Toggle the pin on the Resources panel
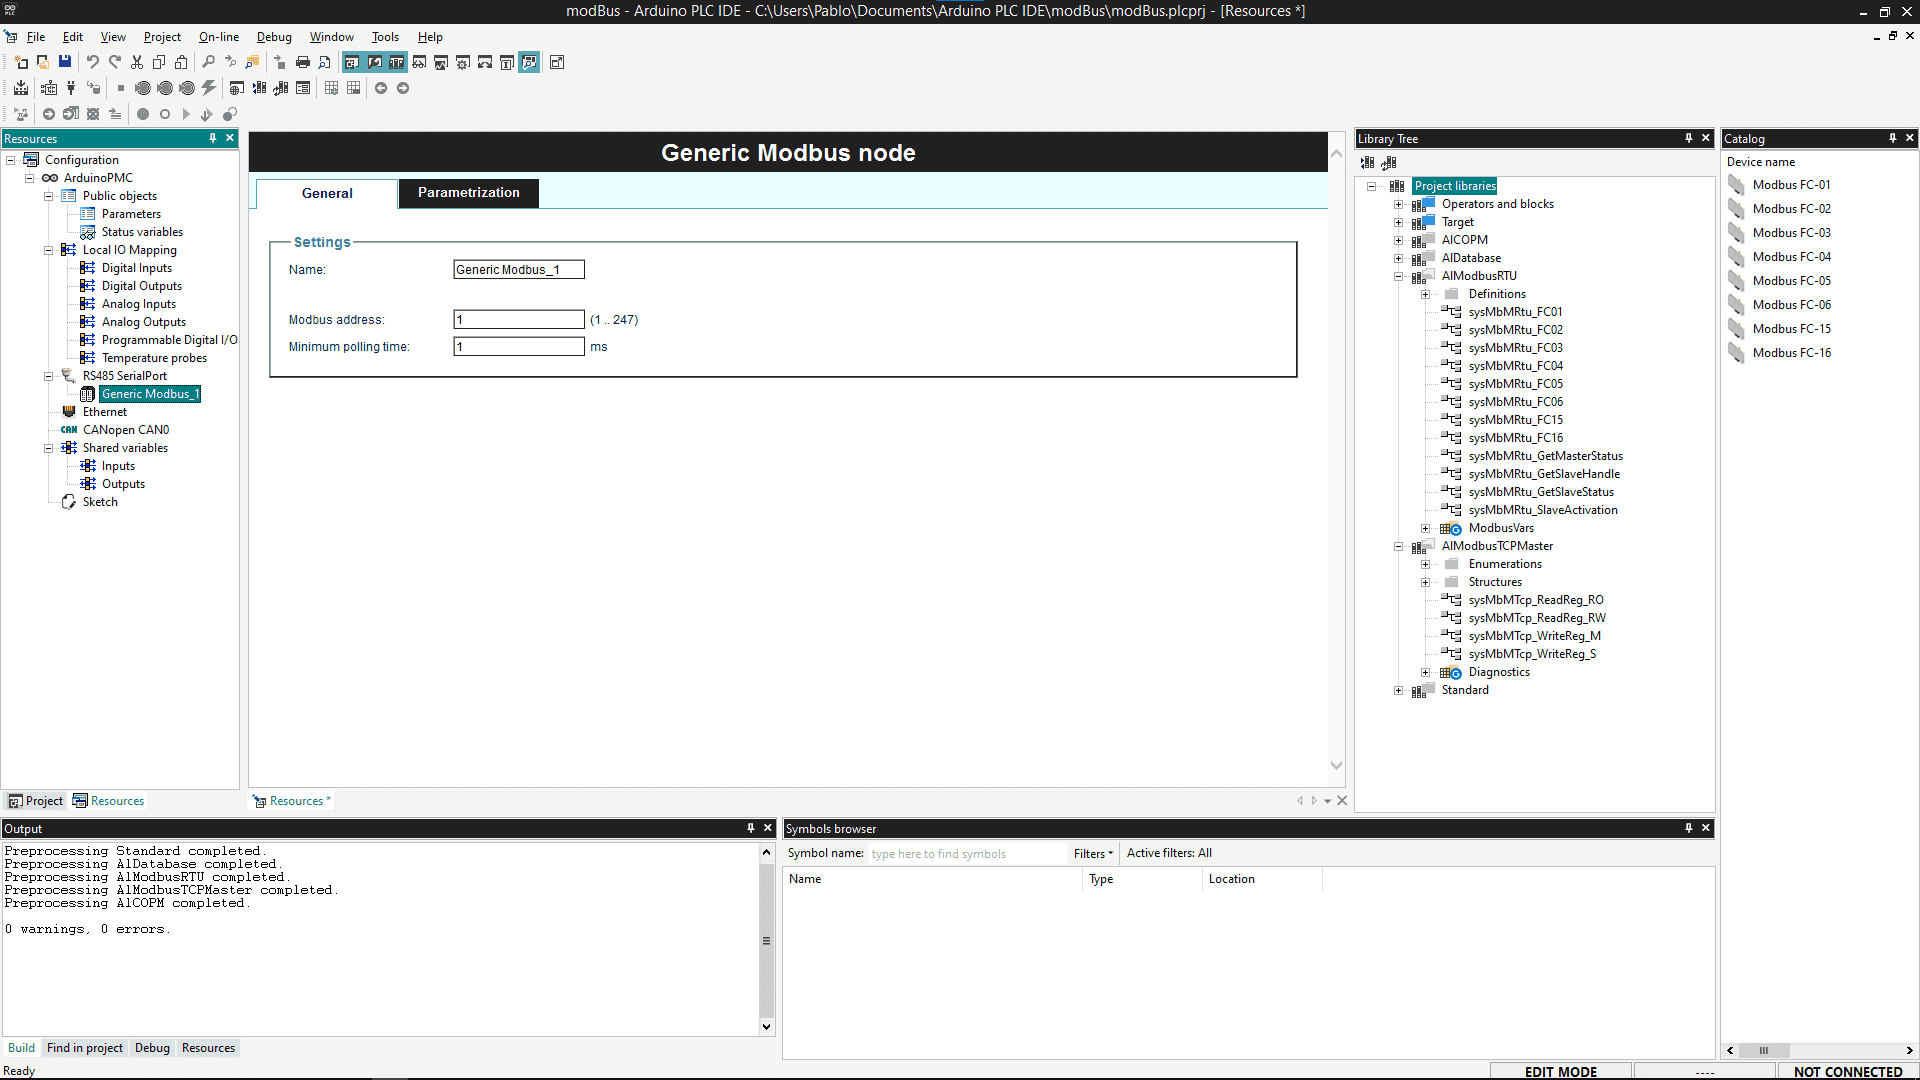This screenshot has height=1080, width=1920. (212, 138)
